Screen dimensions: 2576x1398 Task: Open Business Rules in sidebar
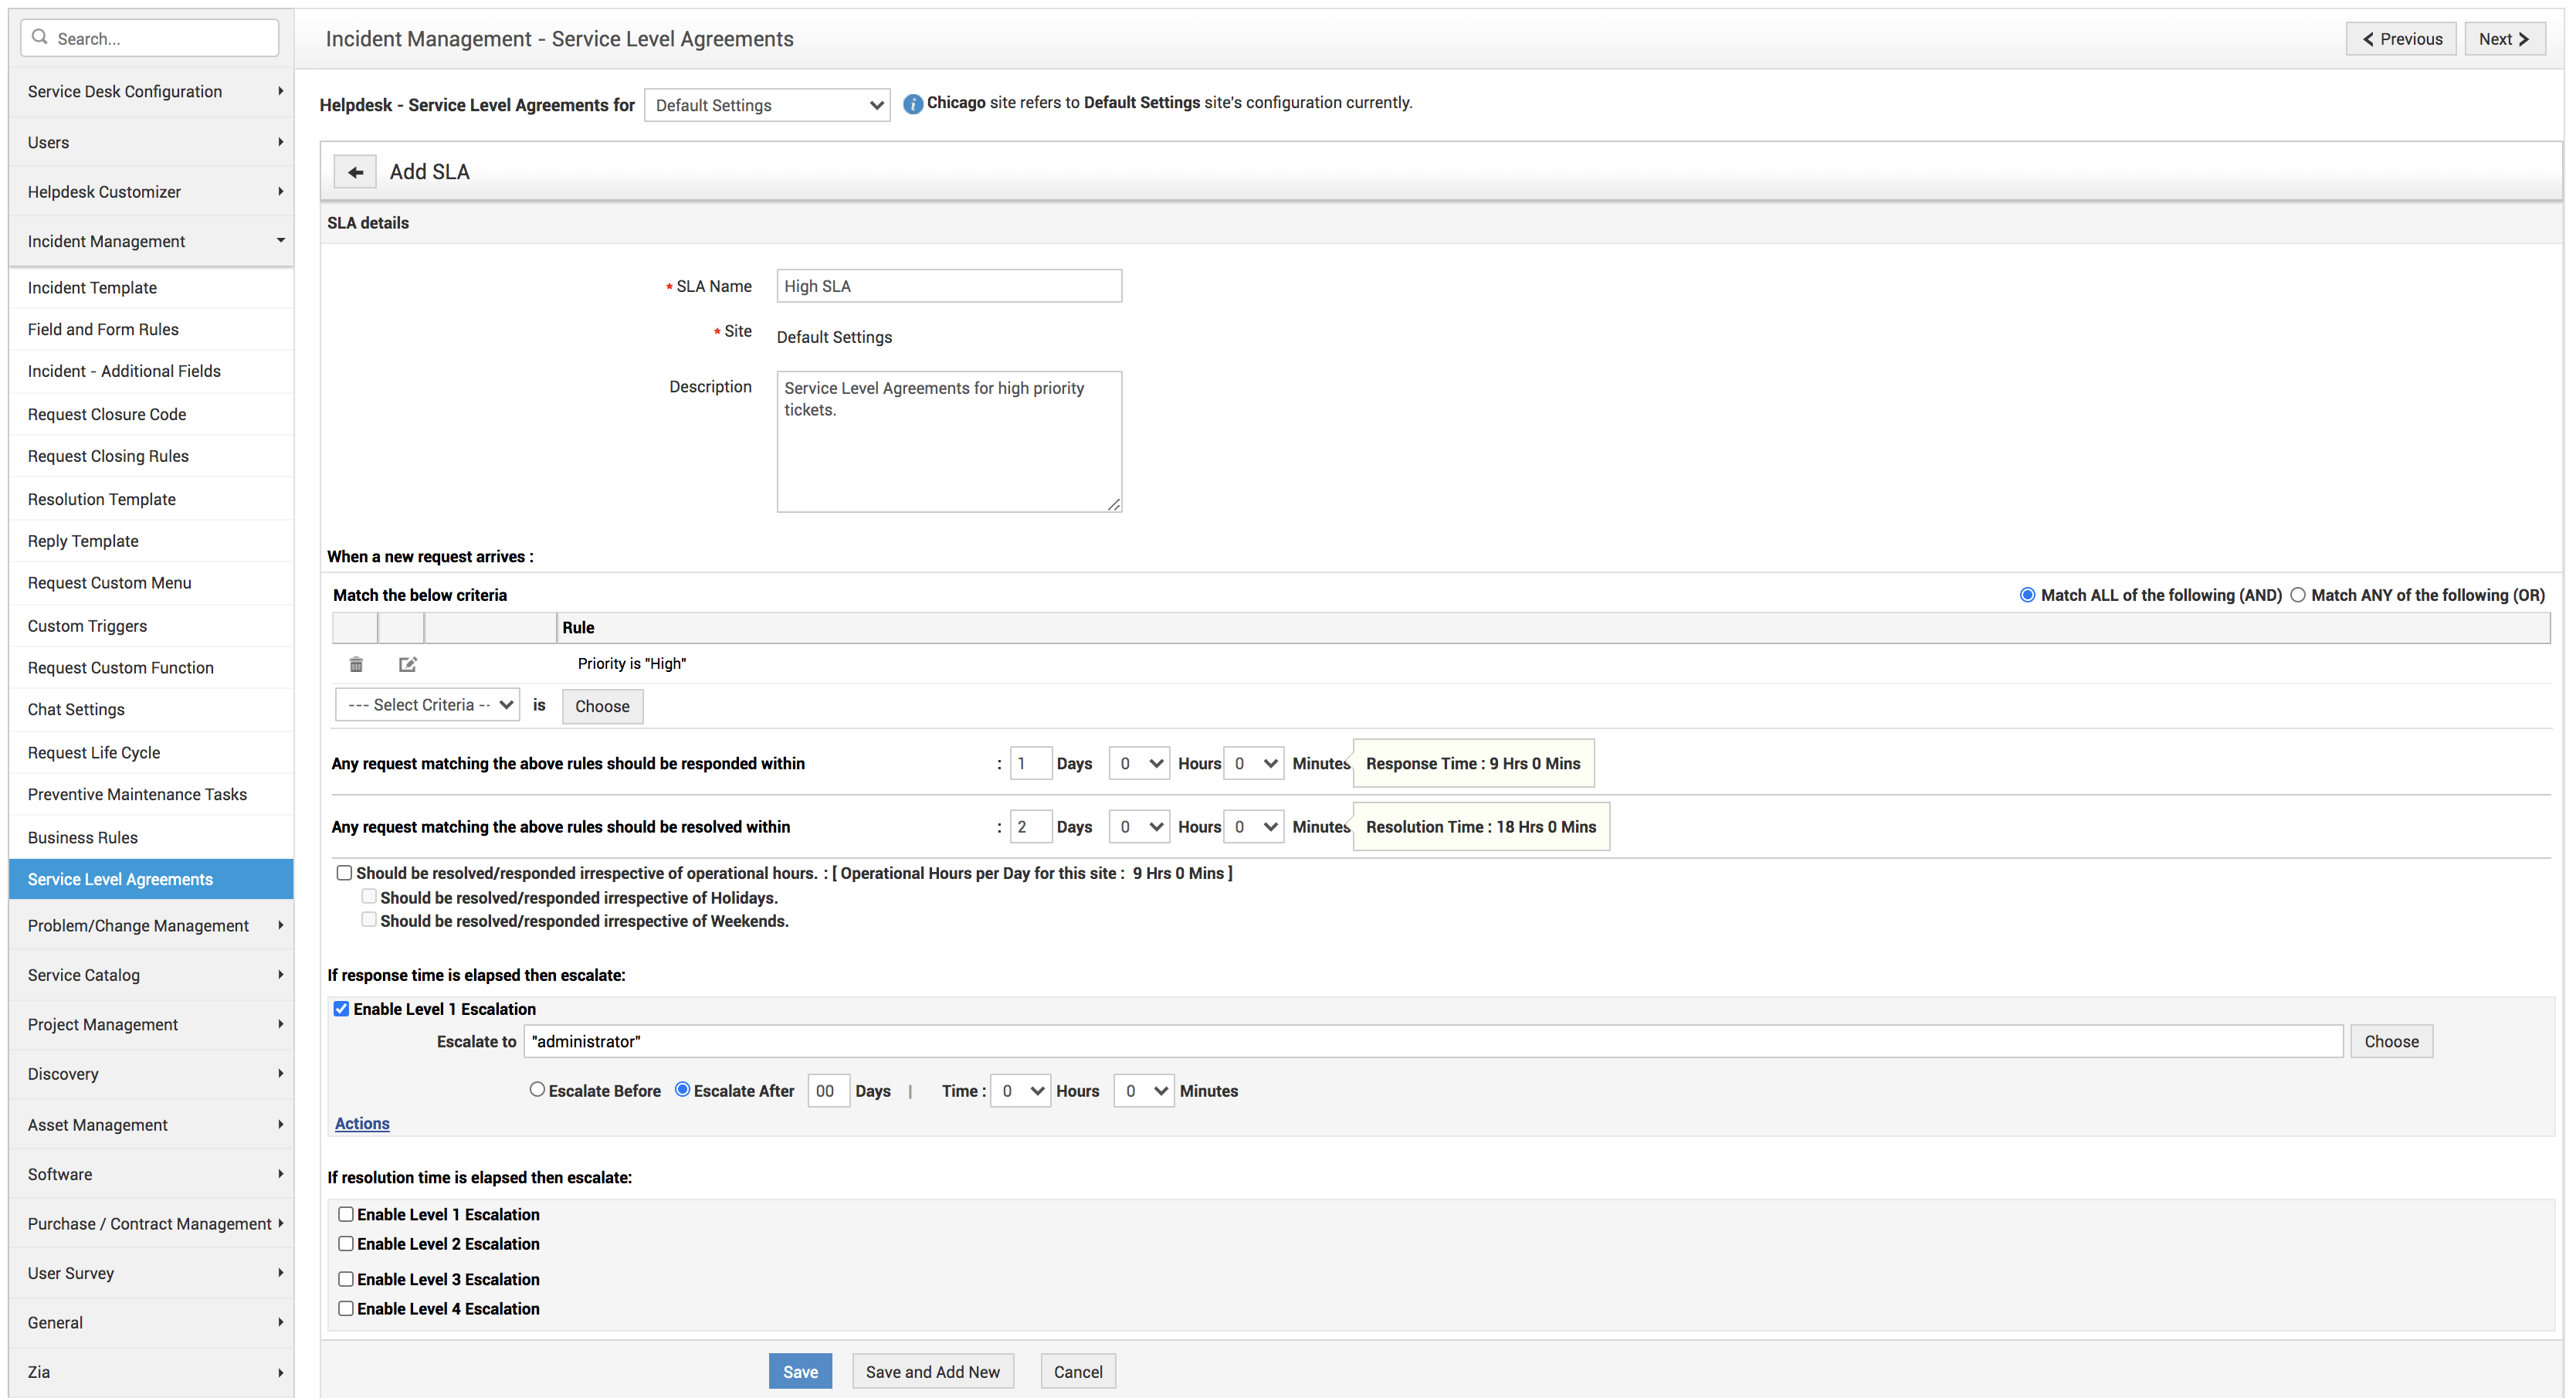[x=83, y=837]
